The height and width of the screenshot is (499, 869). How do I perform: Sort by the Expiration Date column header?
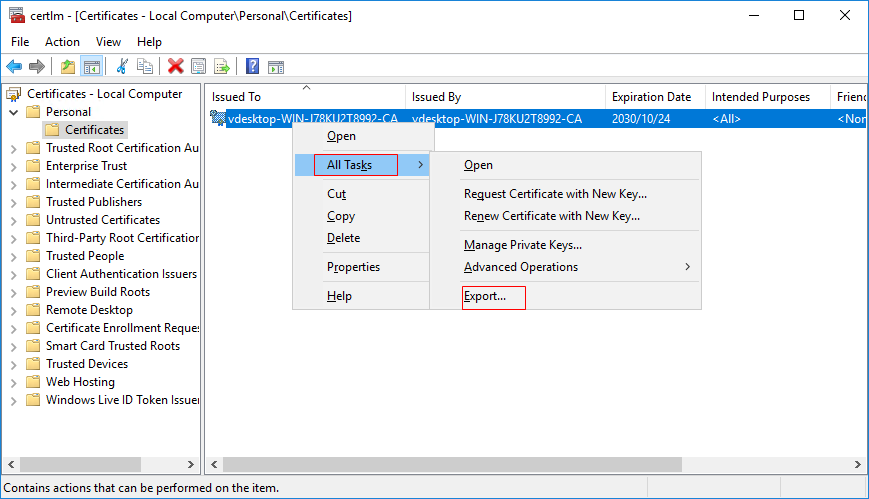pos(651,97)
